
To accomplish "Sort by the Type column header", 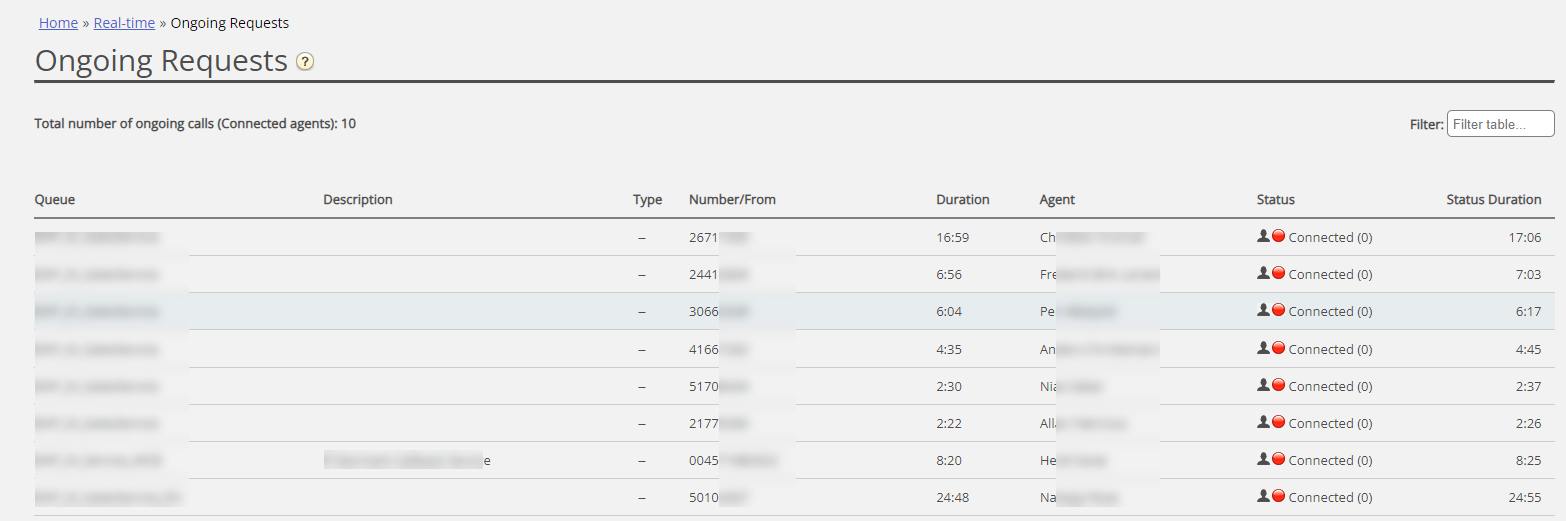I will pyautogui.click(x=647, y=200).
